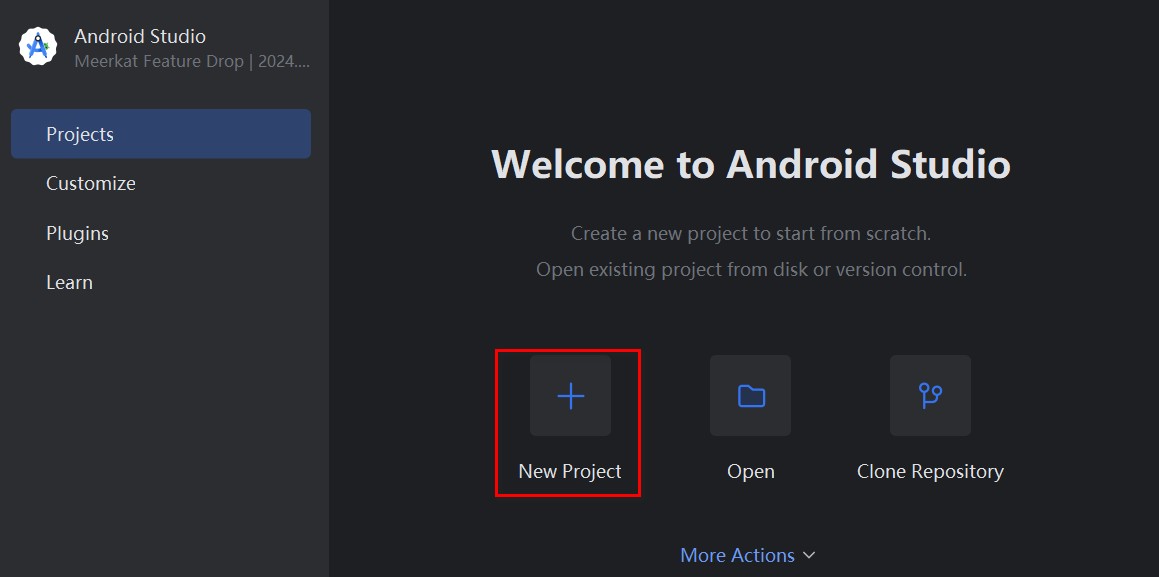1159x577 pixels.
Task: Click the Android Studio title text
Action: coord(140,36)
